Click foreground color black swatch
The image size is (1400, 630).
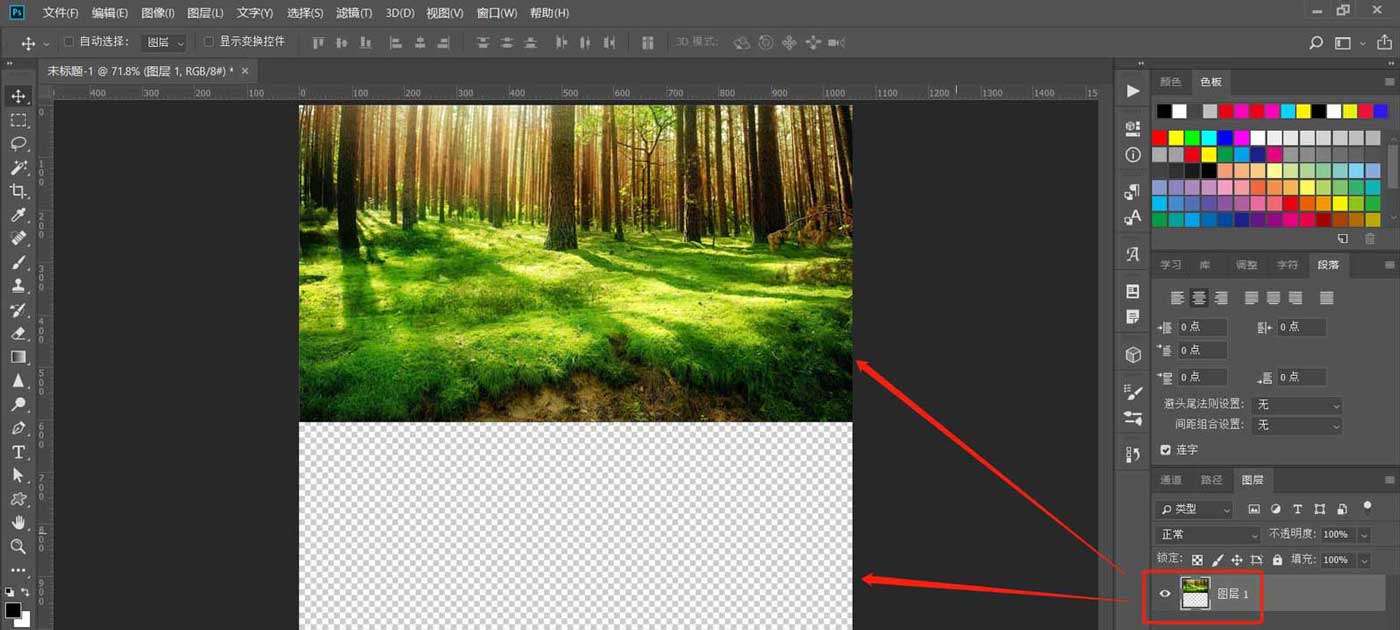click(x=12, y=610)
